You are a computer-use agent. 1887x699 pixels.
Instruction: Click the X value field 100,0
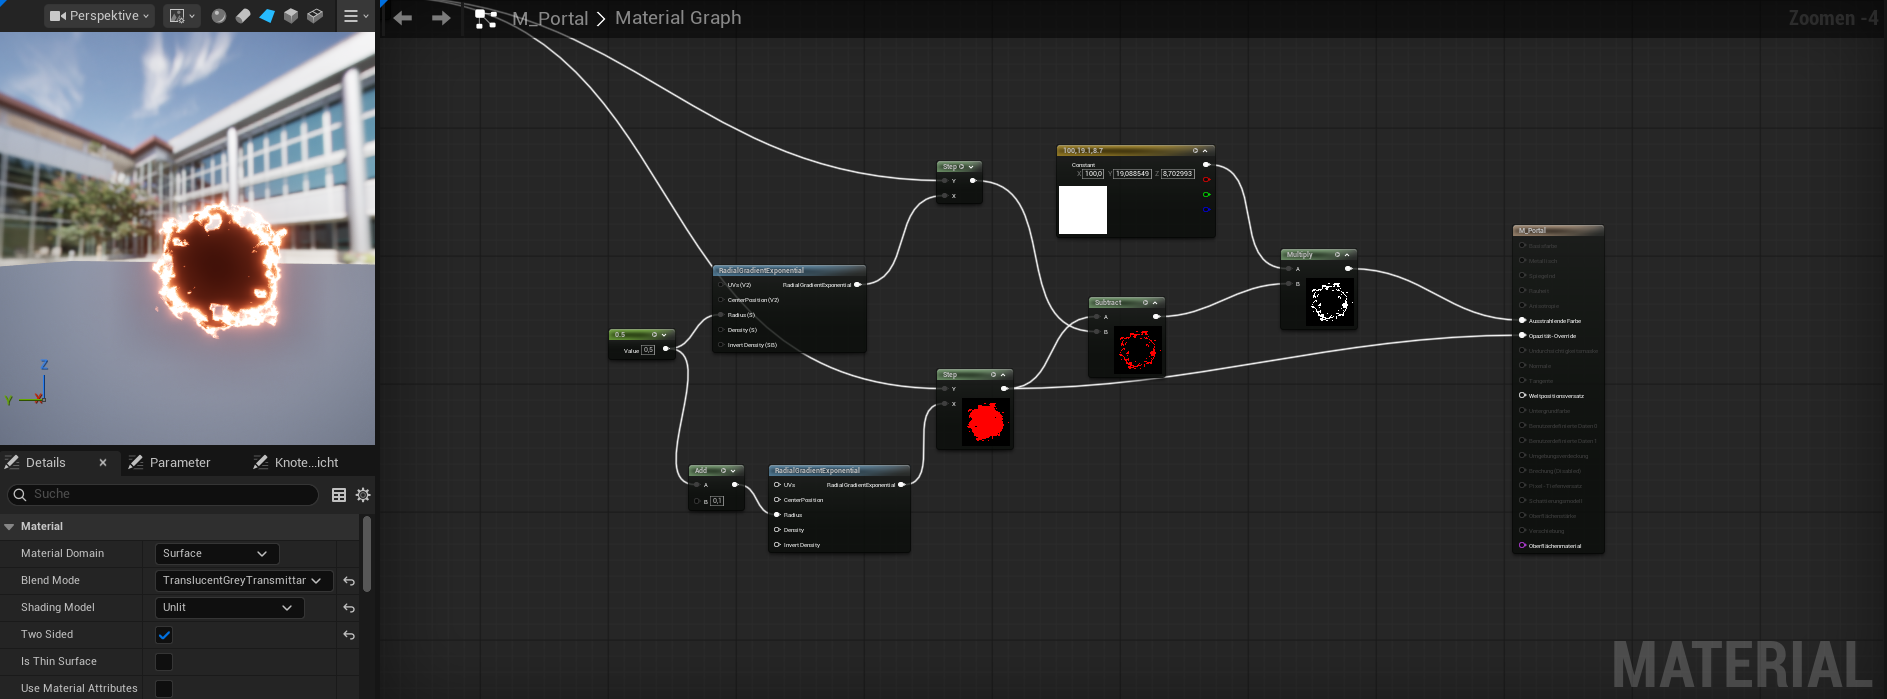[x=1093, y=174]
